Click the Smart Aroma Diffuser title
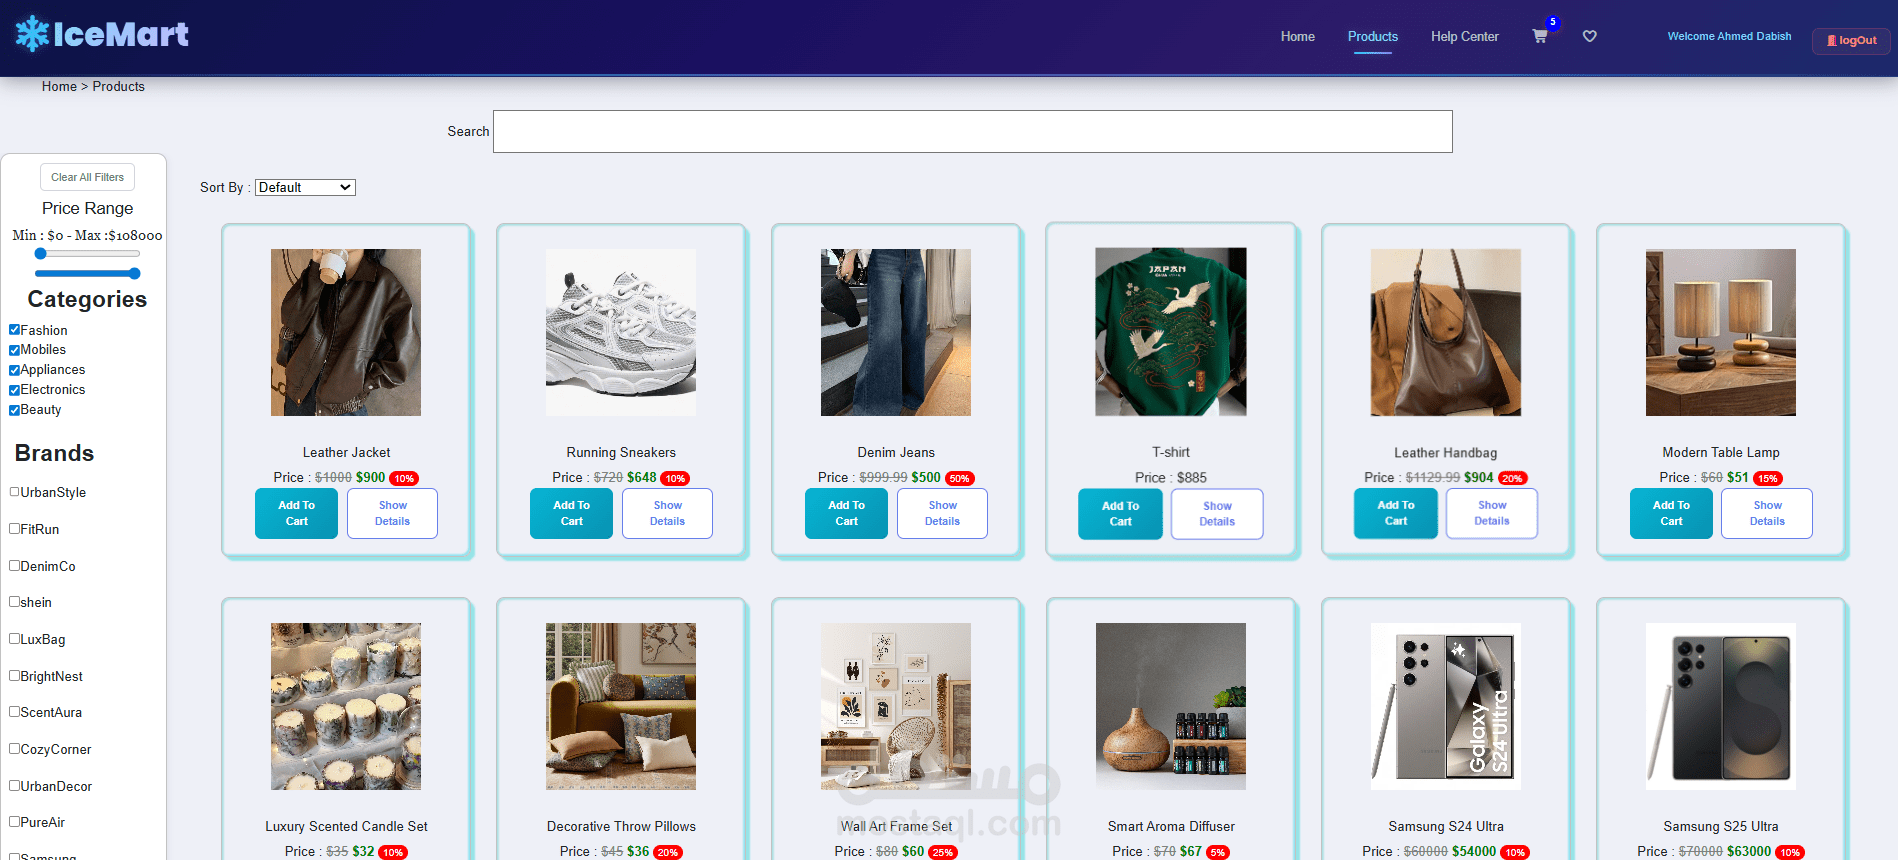This screenshot has height=860, width=1898. (1171, 826)
